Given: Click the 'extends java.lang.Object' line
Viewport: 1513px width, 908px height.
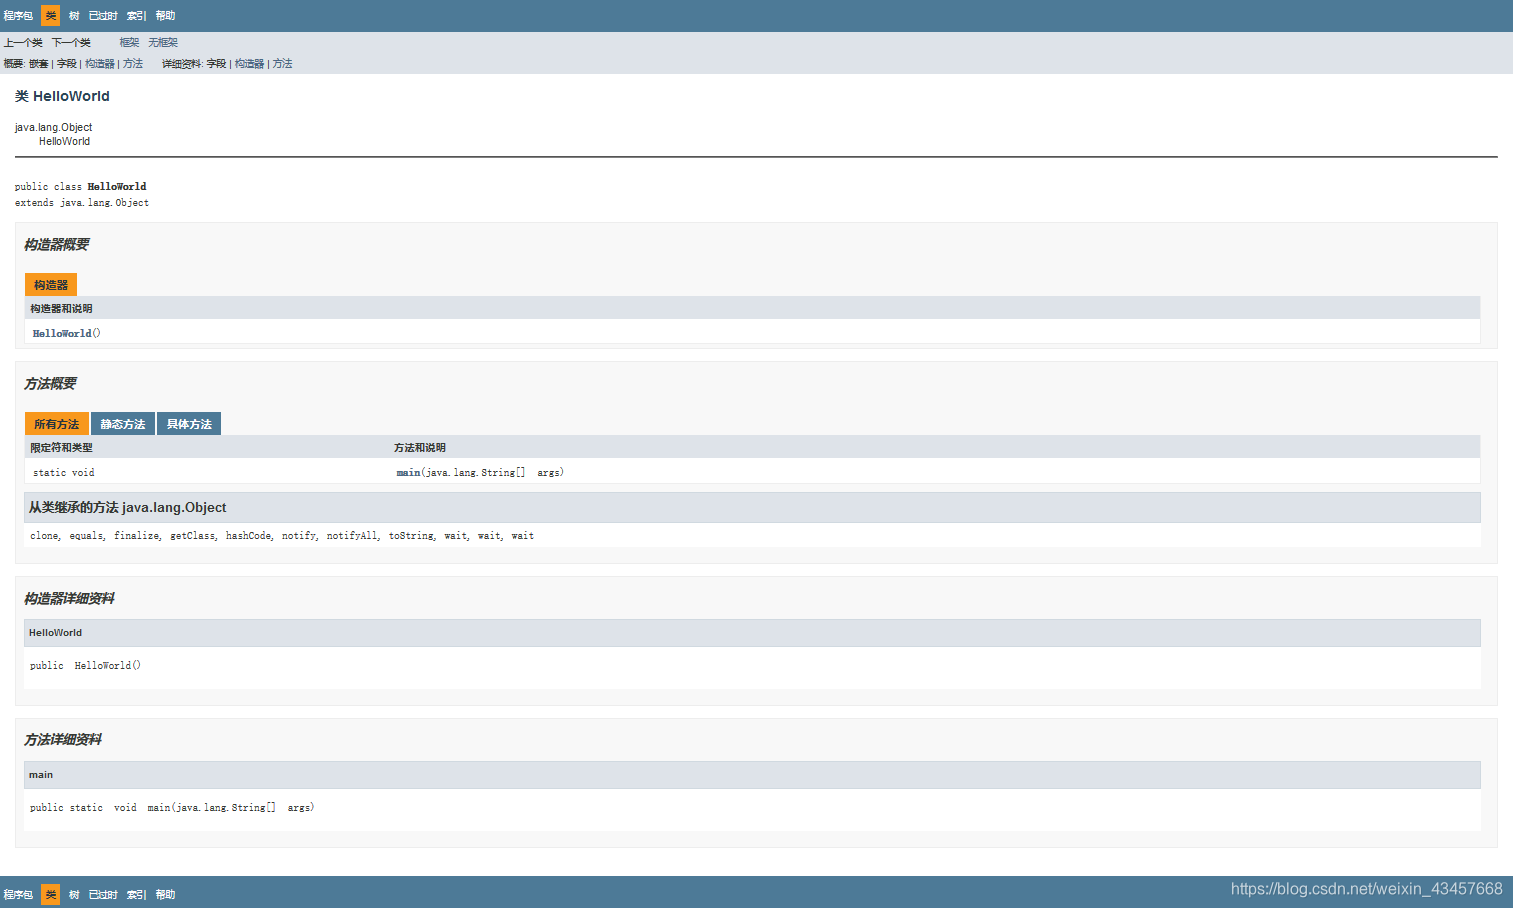Looking at the screenshot, I should (82, 203).
